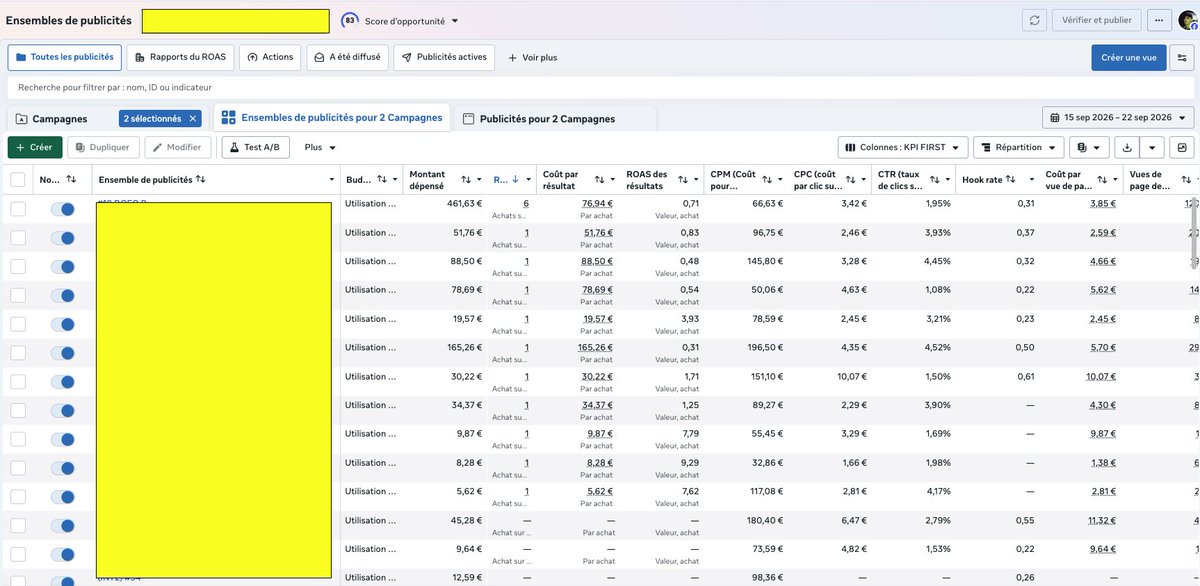Click the green Créer button
This screenshot has width=1200, height=586.
click(35, 147)
